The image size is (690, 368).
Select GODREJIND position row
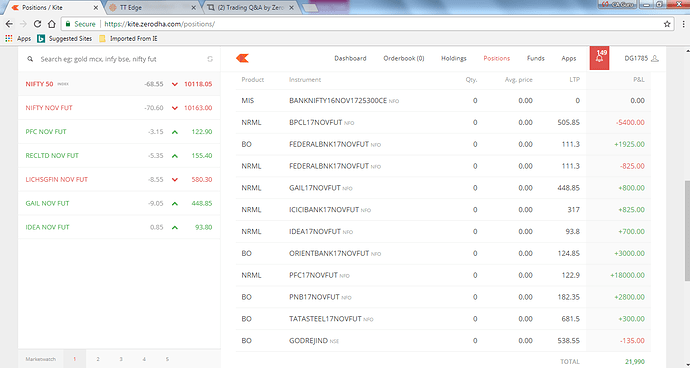coord(443,341)
